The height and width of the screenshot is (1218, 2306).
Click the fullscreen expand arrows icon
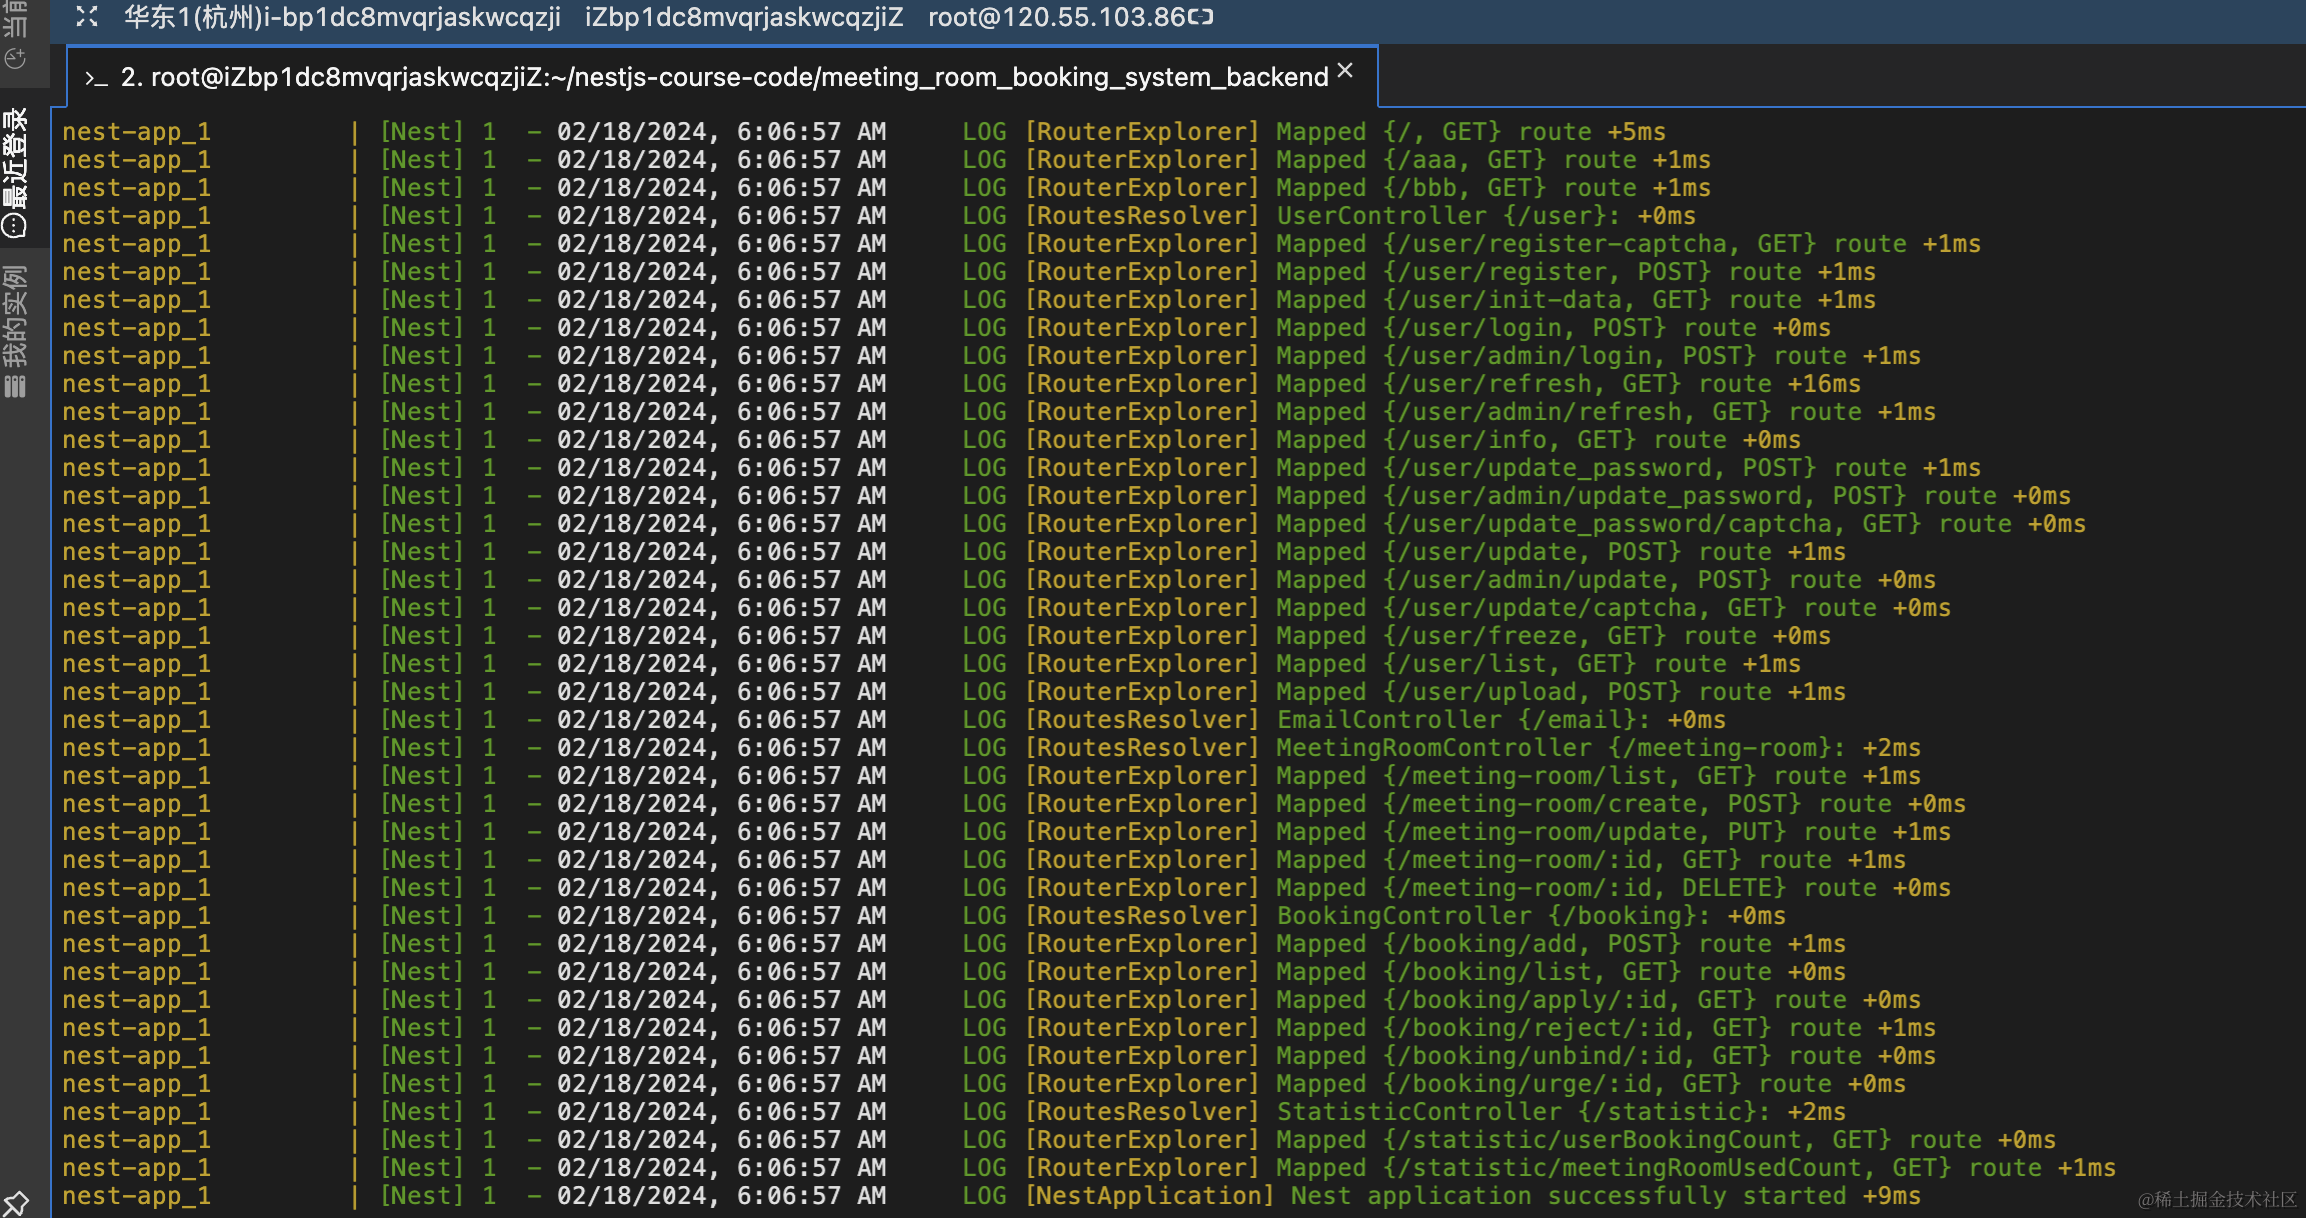(x=87, y=17)
